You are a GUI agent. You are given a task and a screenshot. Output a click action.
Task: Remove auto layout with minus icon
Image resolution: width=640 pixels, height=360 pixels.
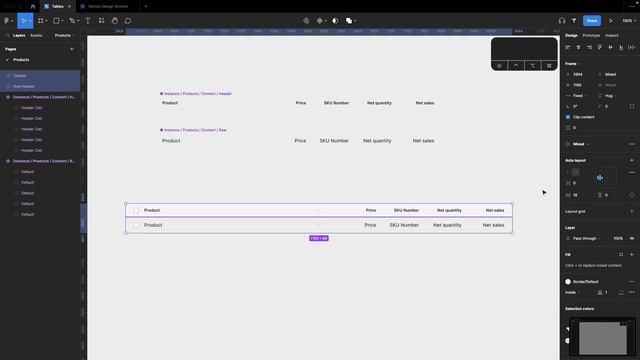[x=632, y=173]
